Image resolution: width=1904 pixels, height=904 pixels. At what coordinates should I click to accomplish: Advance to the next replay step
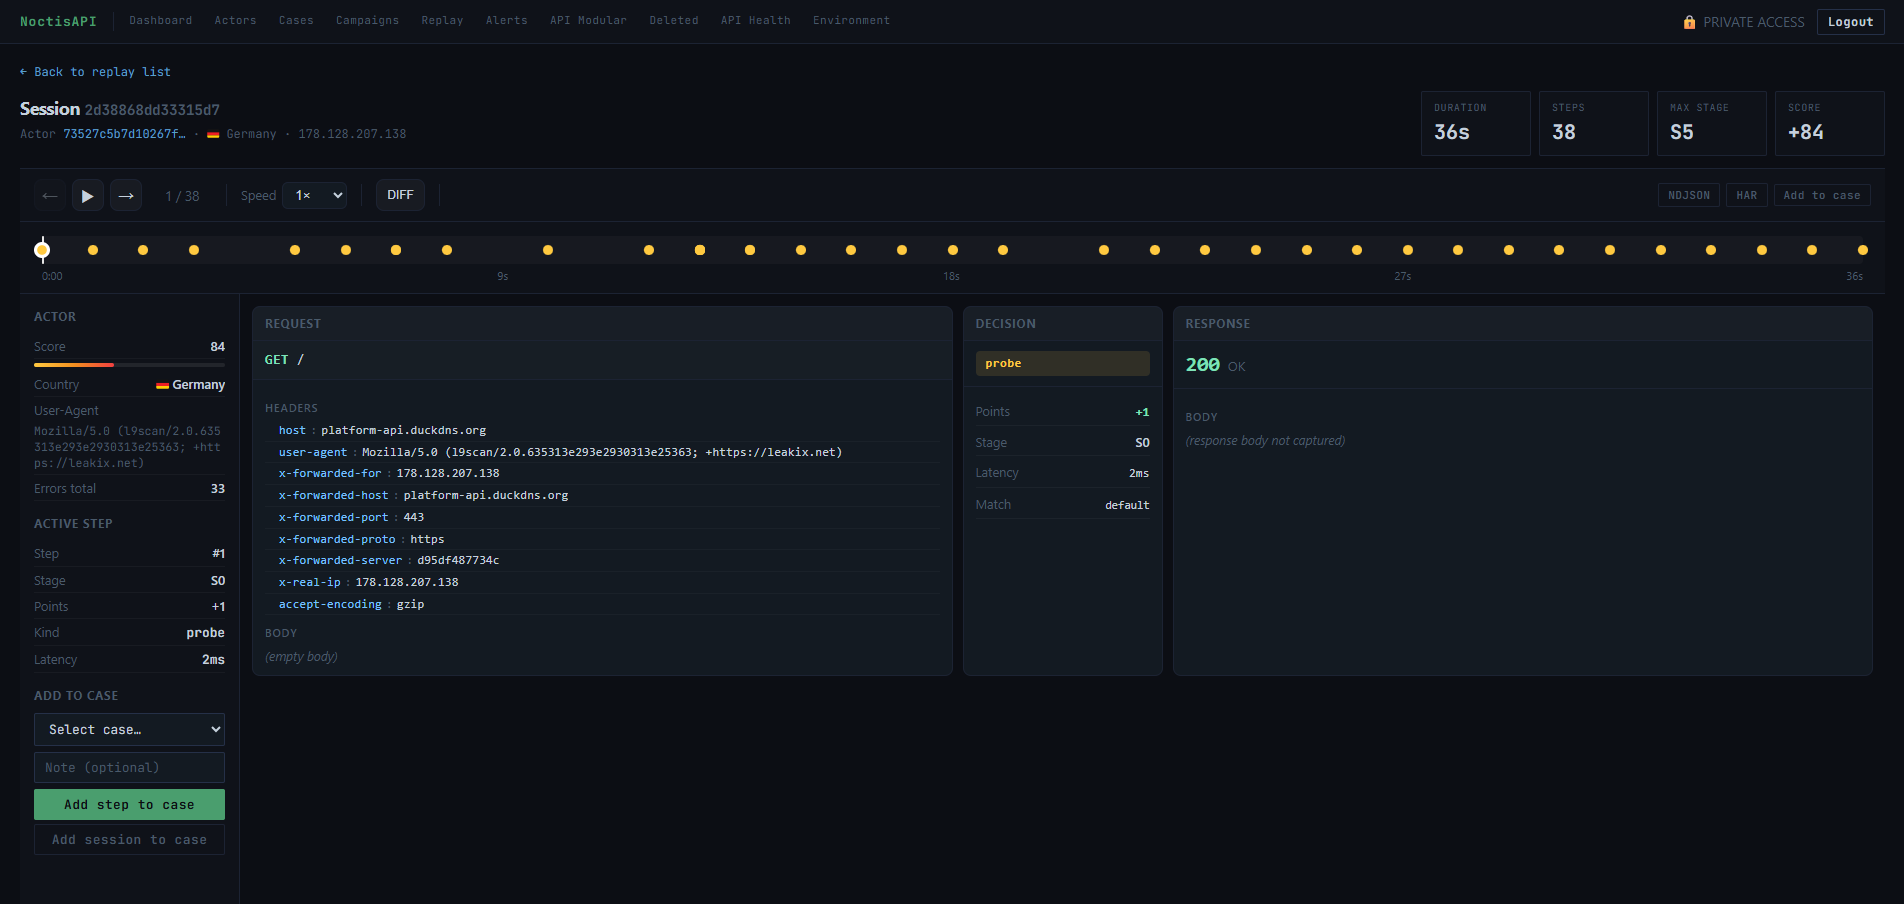pos(126,196)
